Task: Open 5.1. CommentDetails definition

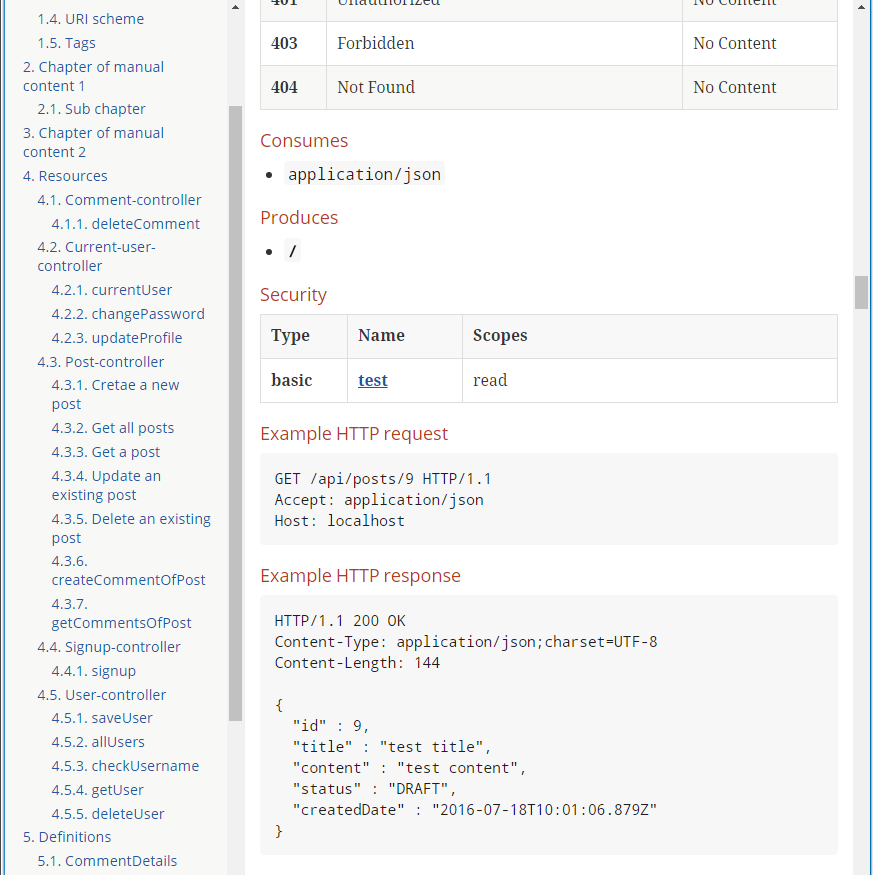Action: coord(107,861)
